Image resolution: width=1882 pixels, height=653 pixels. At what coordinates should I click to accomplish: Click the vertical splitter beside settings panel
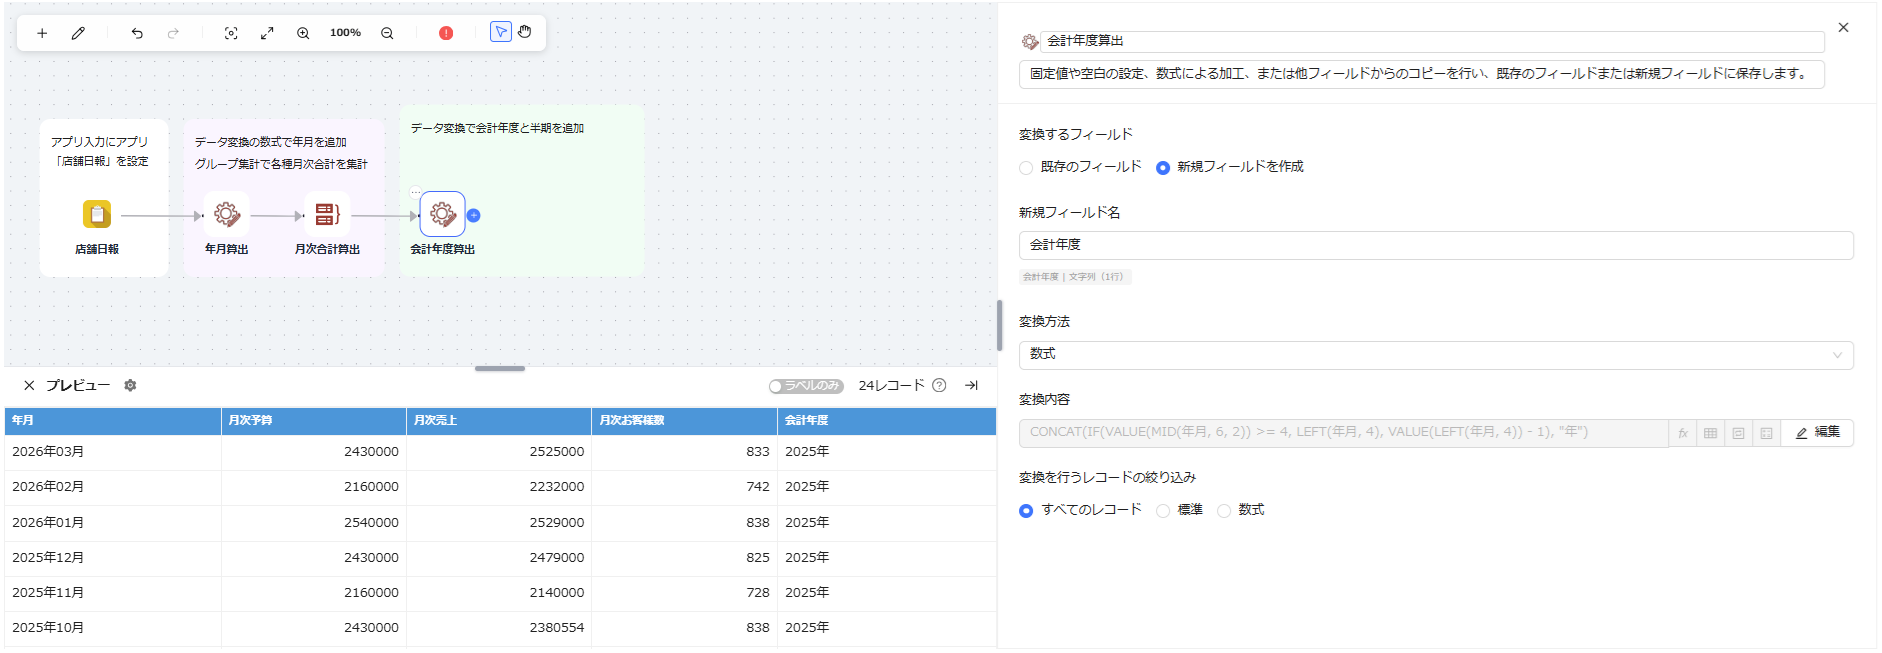click(999, 325)
